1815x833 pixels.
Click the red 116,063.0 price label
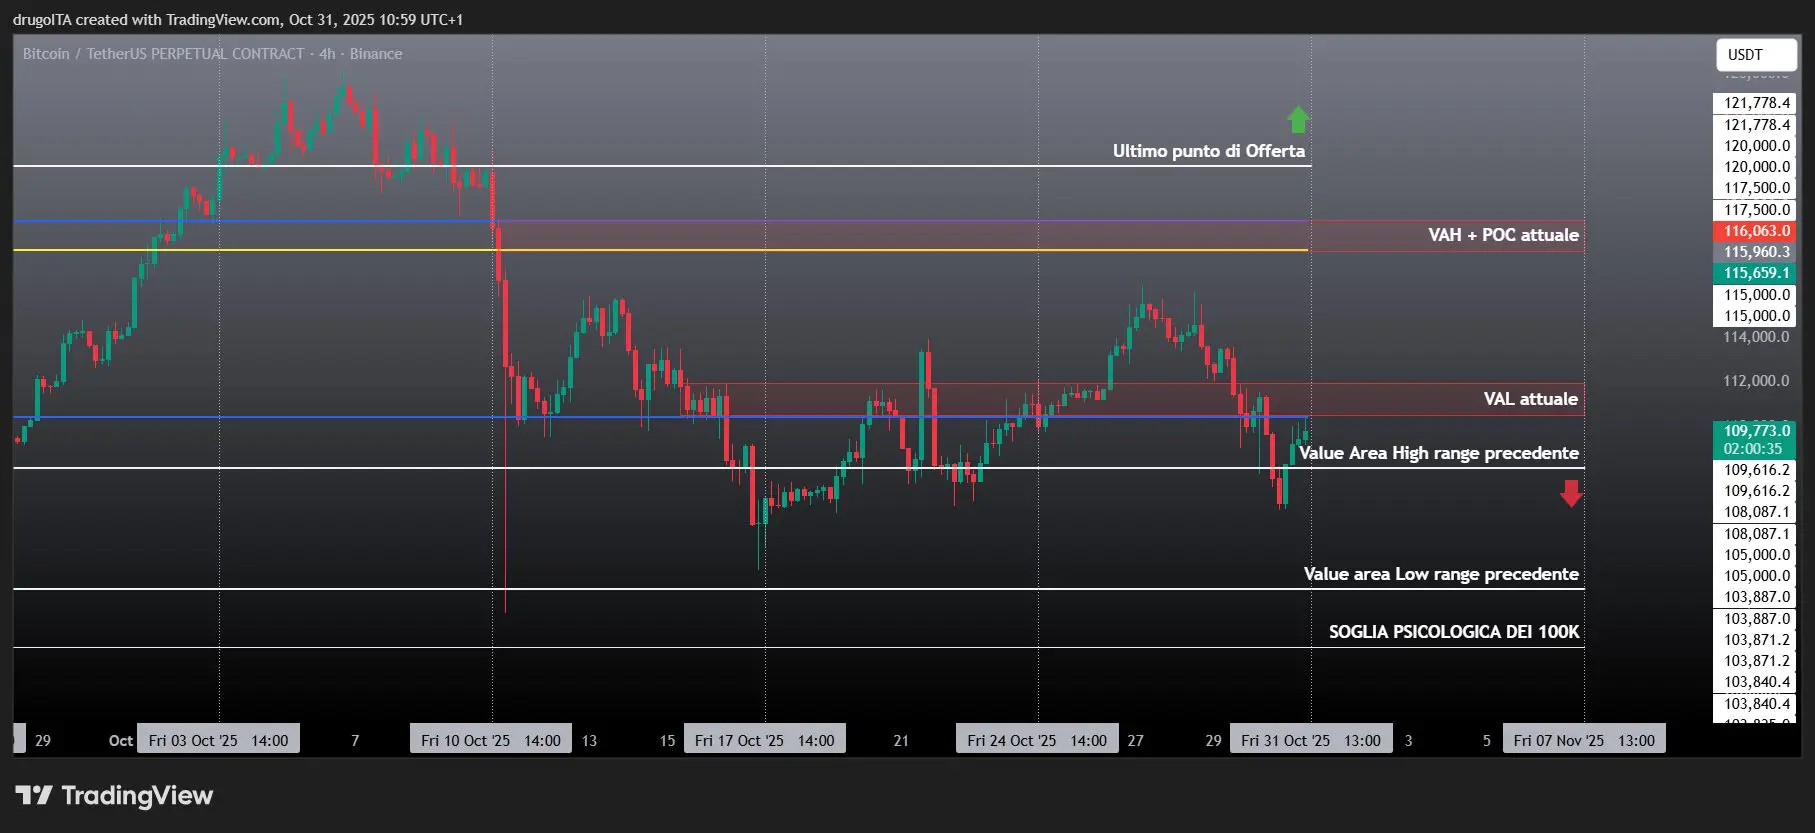[1755, 231]
